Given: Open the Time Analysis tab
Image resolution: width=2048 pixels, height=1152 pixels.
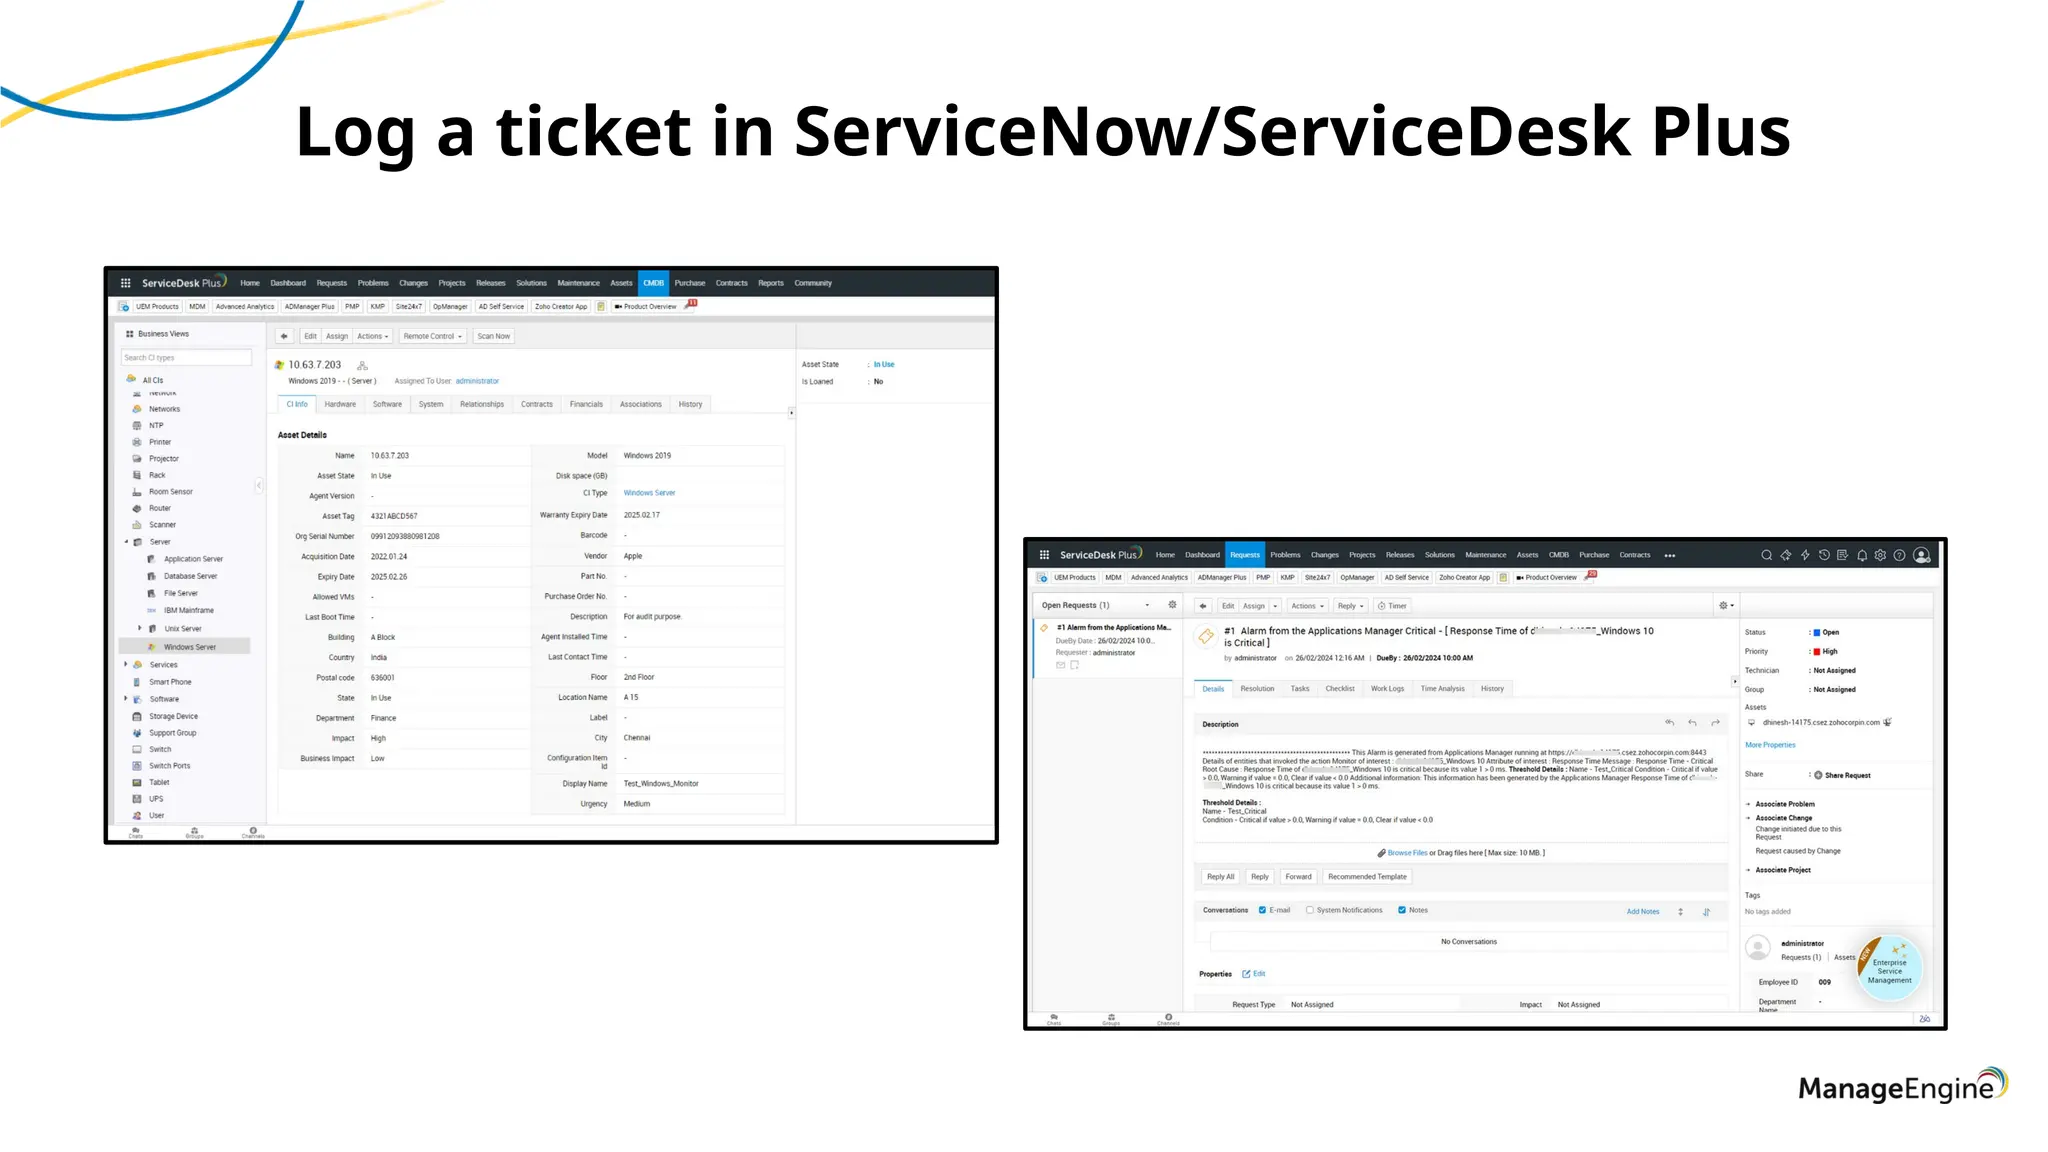Looking at the screenshot, I should (x=1442, y=688).
